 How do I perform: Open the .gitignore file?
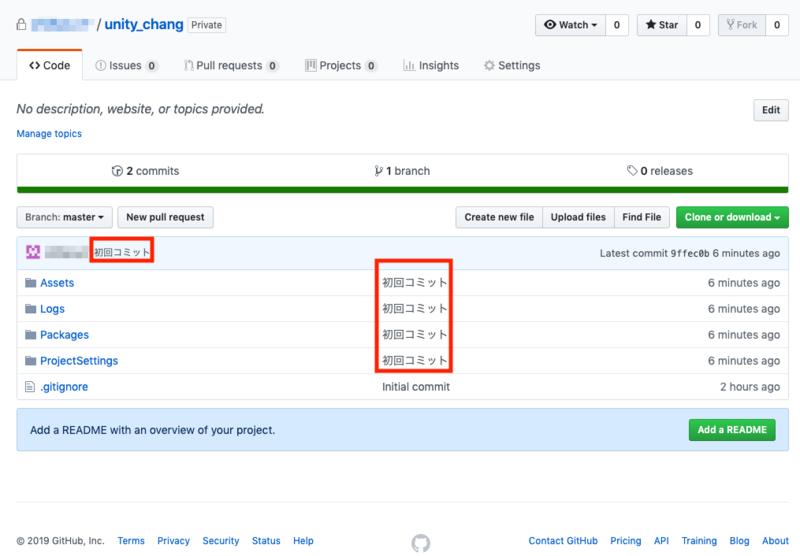[x=64, y=387]
